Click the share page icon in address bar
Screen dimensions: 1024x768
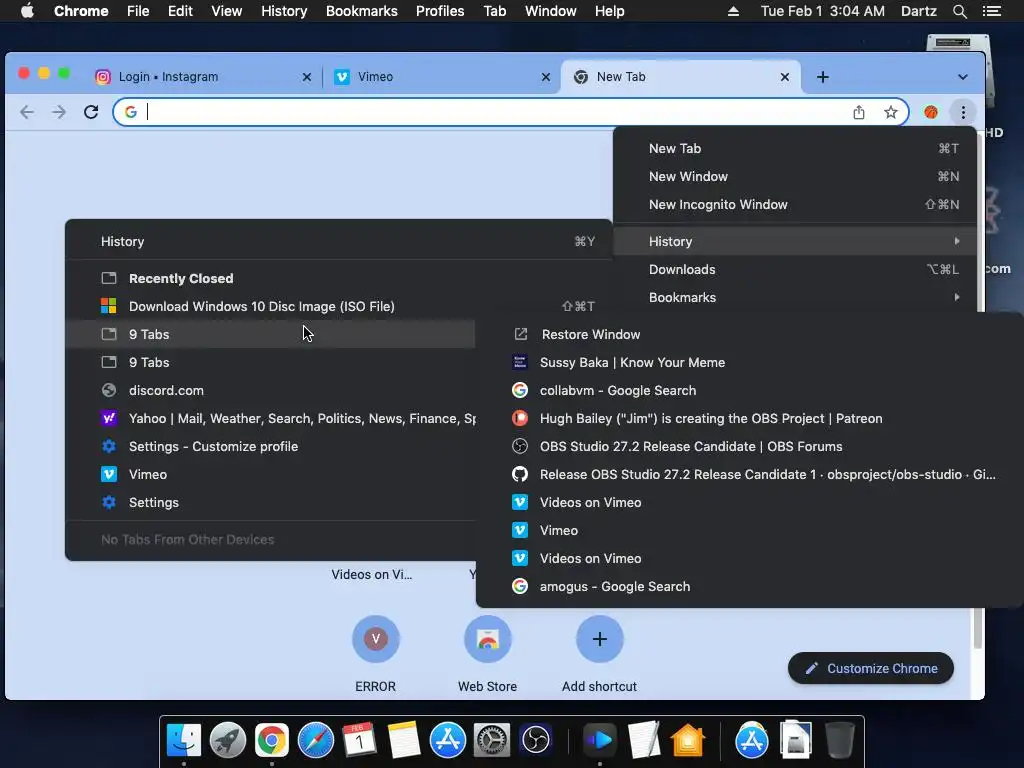pos(859,112)
